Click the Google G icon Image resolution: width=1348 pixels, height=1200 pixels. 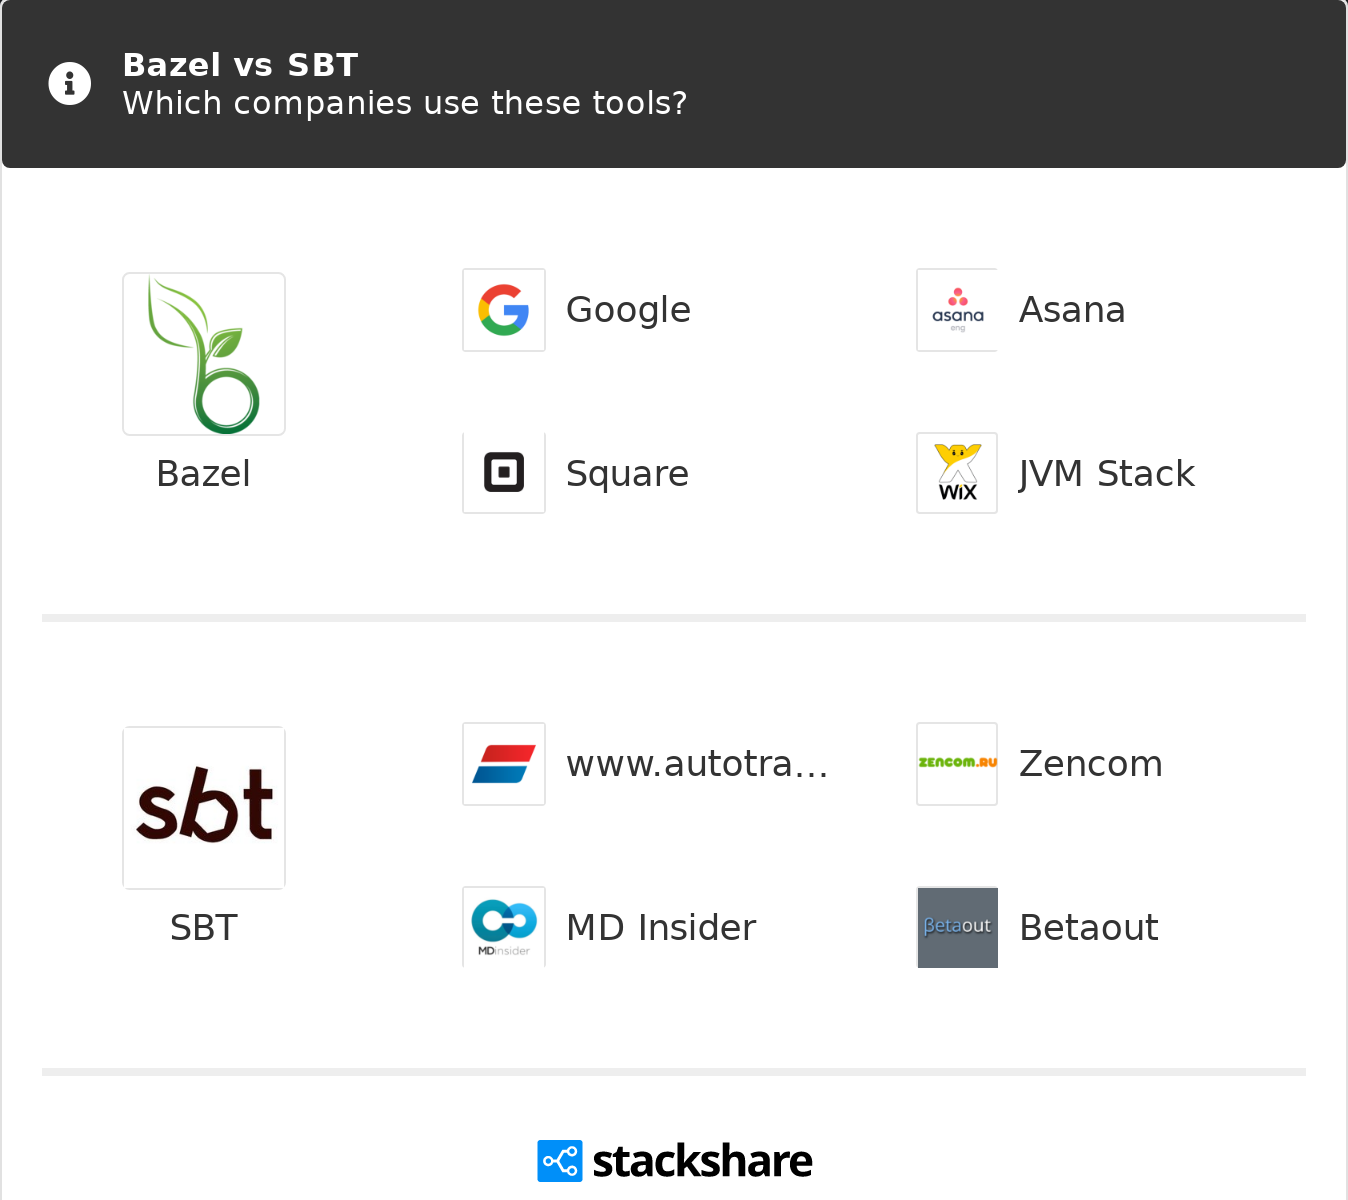[504, 310]
